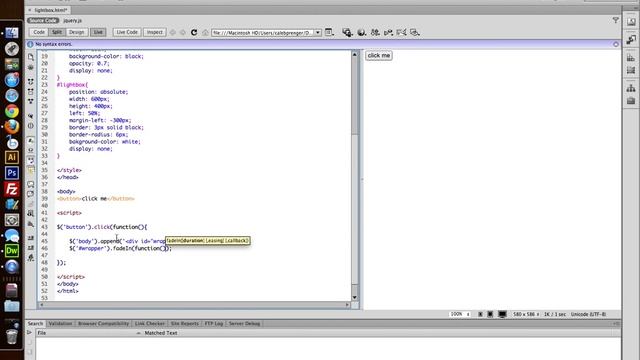Open the Site Reports tab
The image size is (640, 360).
pyautogui.click(x=185, y=324)
